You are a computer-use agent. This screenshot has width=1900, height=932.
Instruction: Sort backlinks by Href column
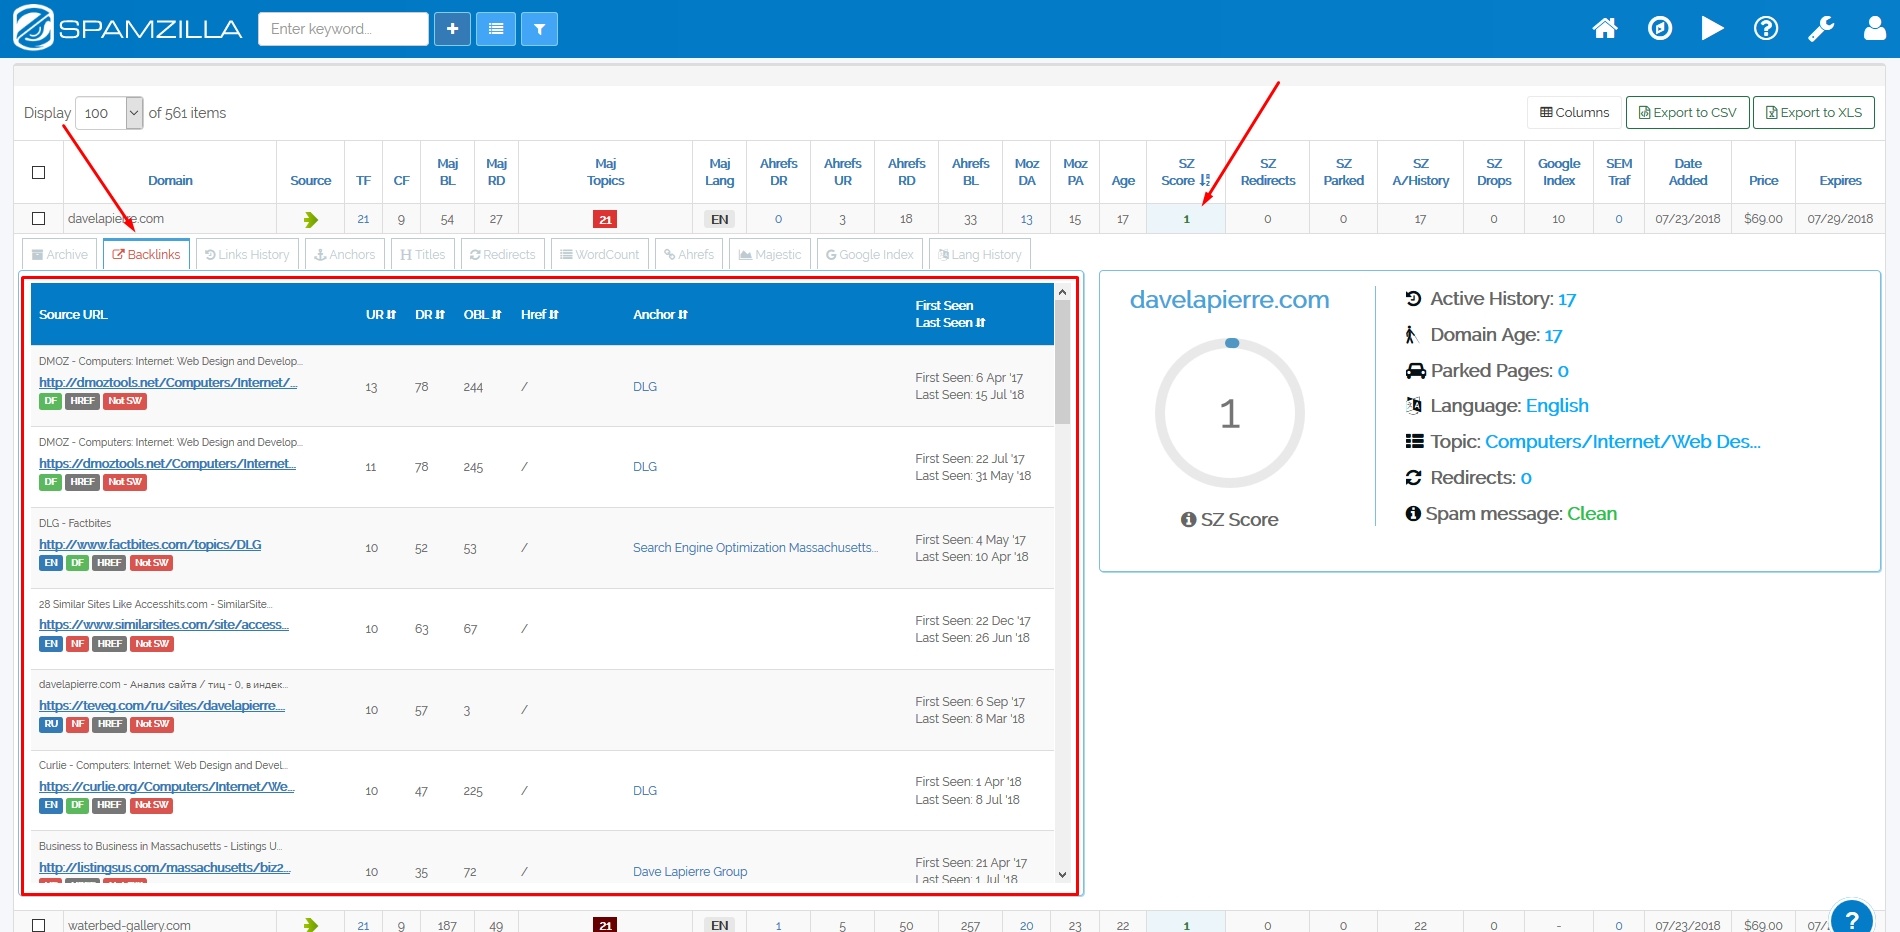click(x=540, y=315)
